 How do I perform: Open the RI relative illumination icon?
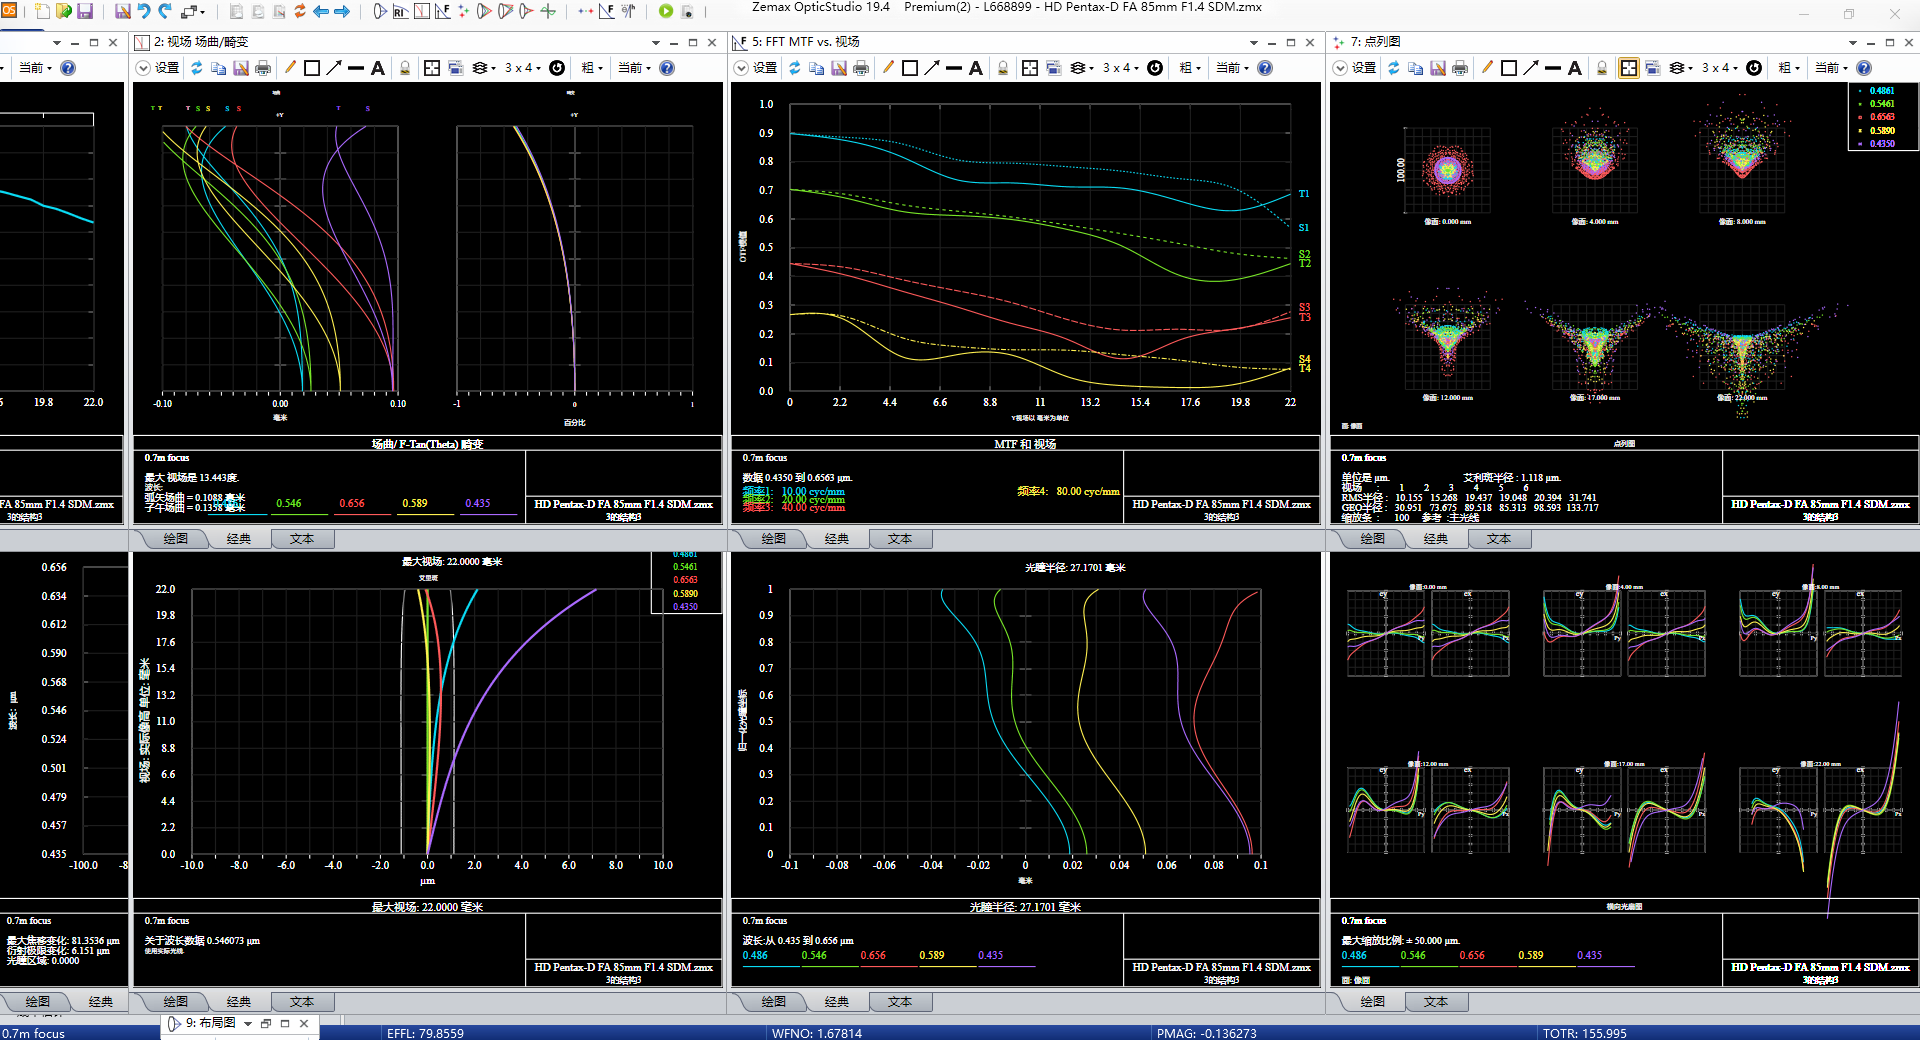coord(400,12)
